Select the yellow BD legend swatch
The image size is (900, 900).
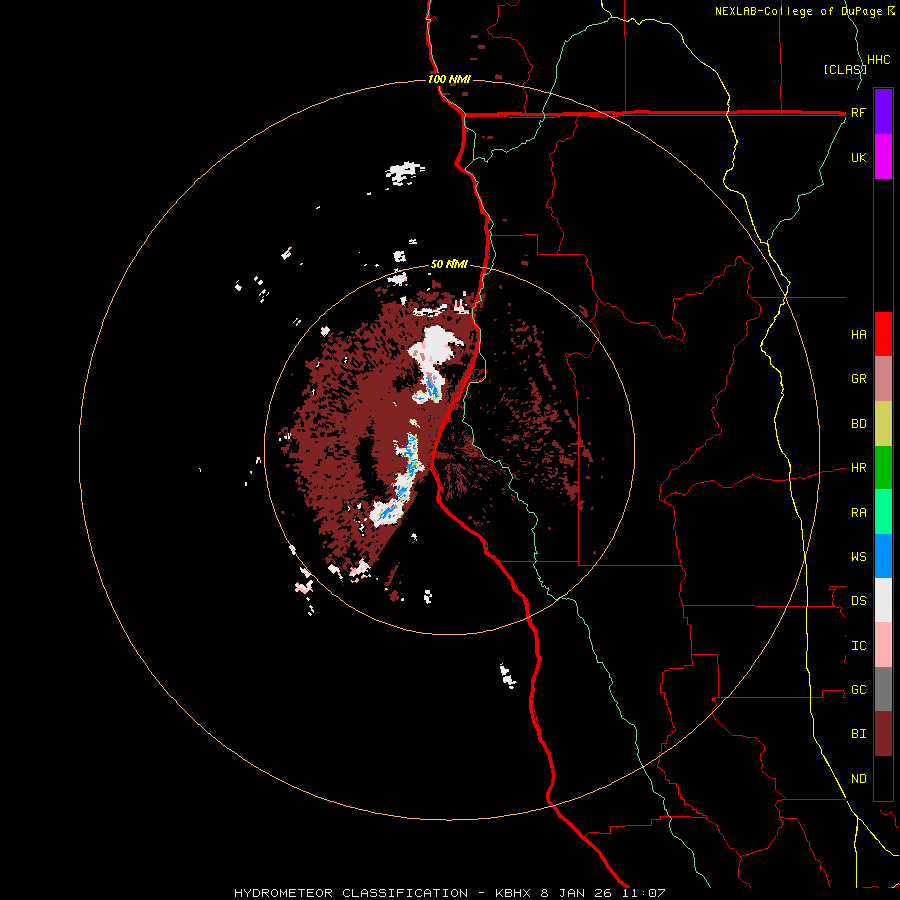tap(883, 424)
